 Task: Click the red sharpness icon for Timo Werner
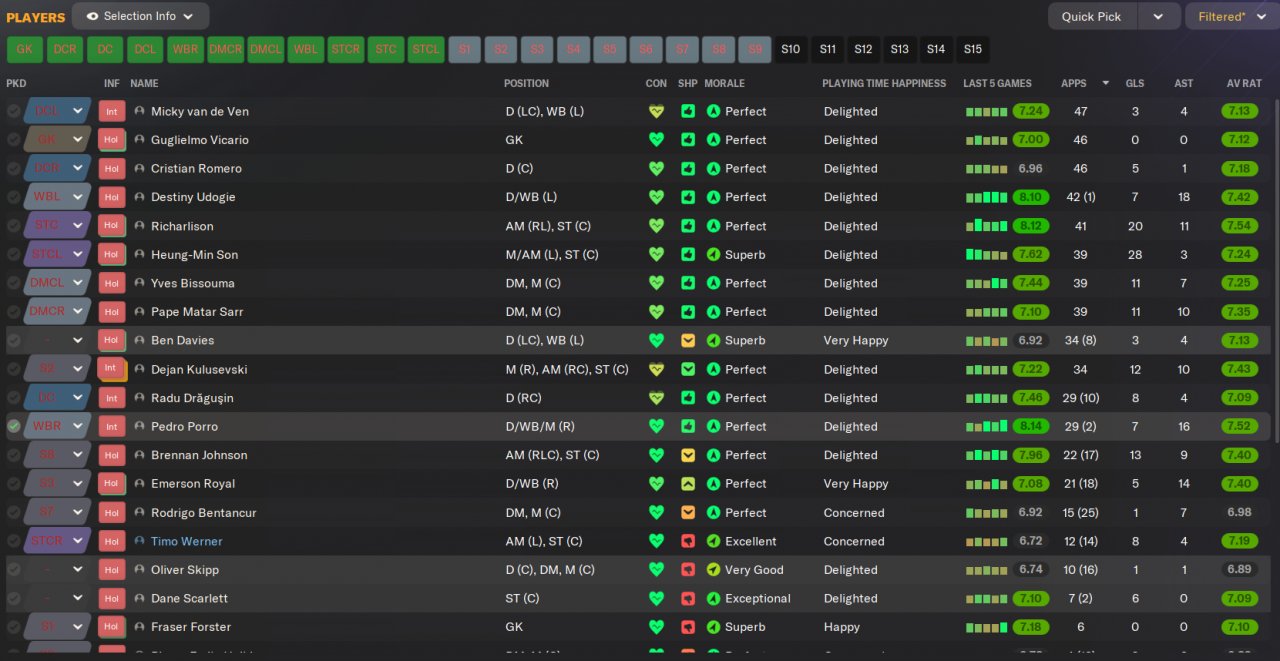point(688,541)
